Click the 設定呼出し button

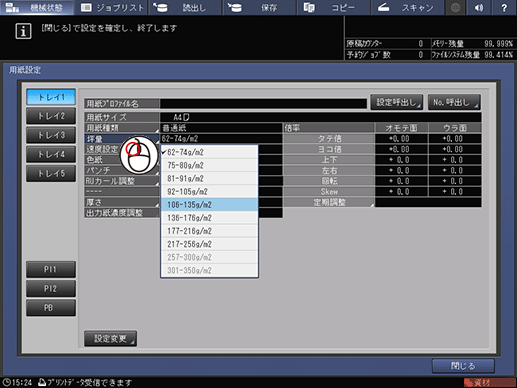[x=397, y=102]
